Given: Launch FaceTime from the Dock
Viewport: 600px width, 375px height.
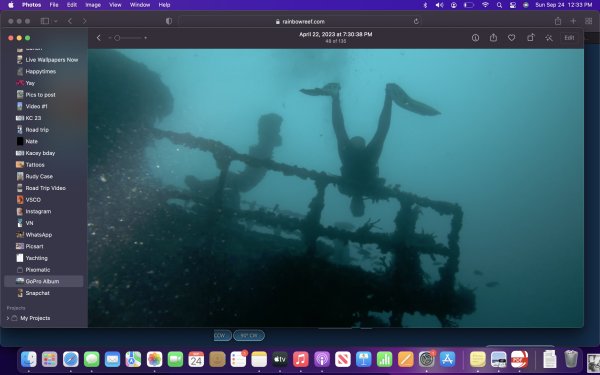Looking at the screenshot, I should pos(175,359).
